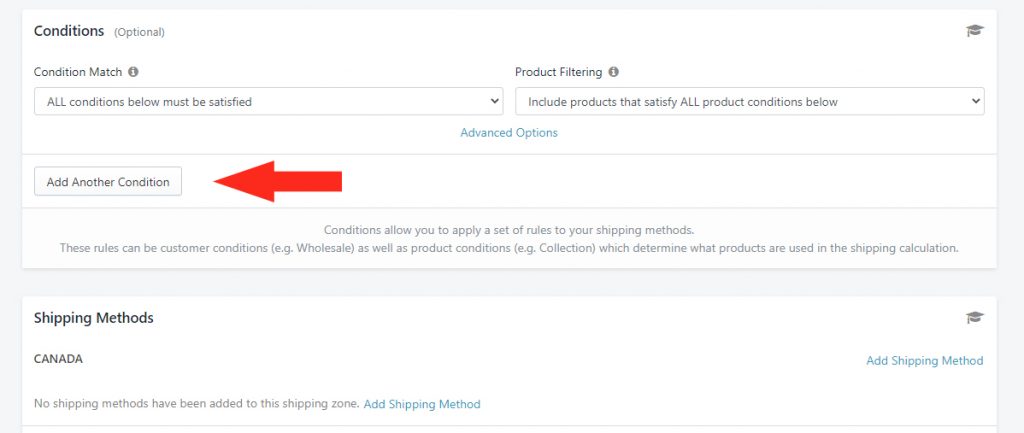The width and height of the screenshot is (1024, 433).
Task: Click the 'These rules can be customer conditions' line
Action: pyautogui.click(x=509, y=248)
